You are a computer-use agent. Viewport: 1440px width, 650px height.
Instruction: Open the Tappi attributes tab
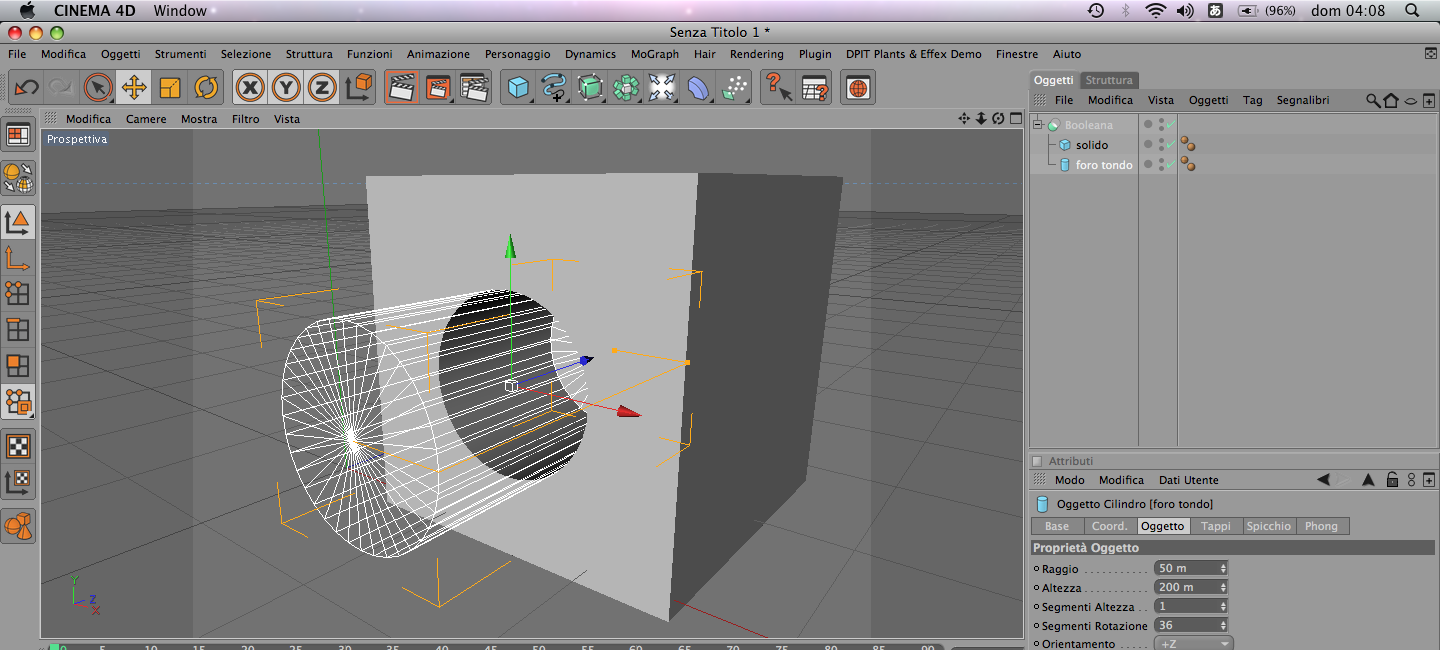[x=1216, y=526]
